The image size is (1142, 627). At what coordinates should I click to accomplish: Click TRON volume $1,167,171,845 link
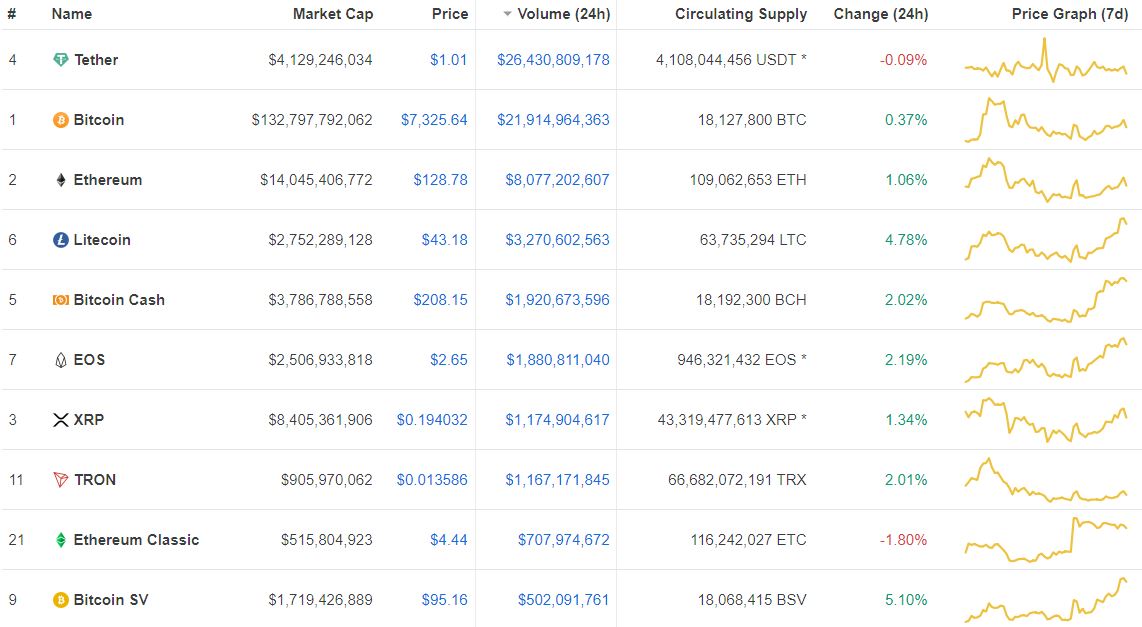coord(557,480)
